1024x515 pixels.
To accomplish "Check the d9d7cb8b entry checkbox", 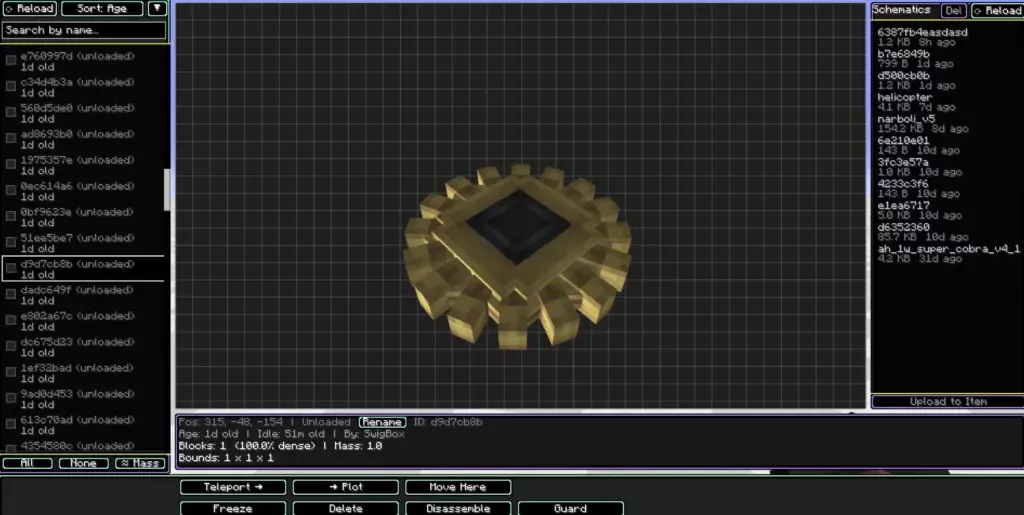I will pyautogui.click(x=11, y=268).
